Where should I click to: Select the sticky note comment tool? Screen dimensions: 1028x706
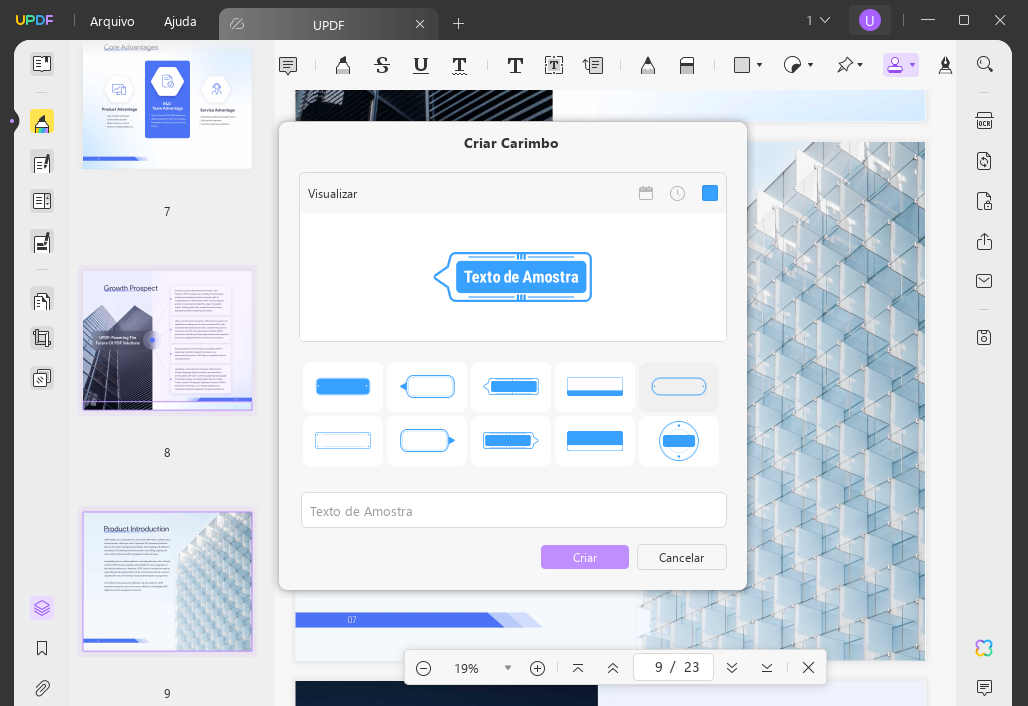coord(288,65)
